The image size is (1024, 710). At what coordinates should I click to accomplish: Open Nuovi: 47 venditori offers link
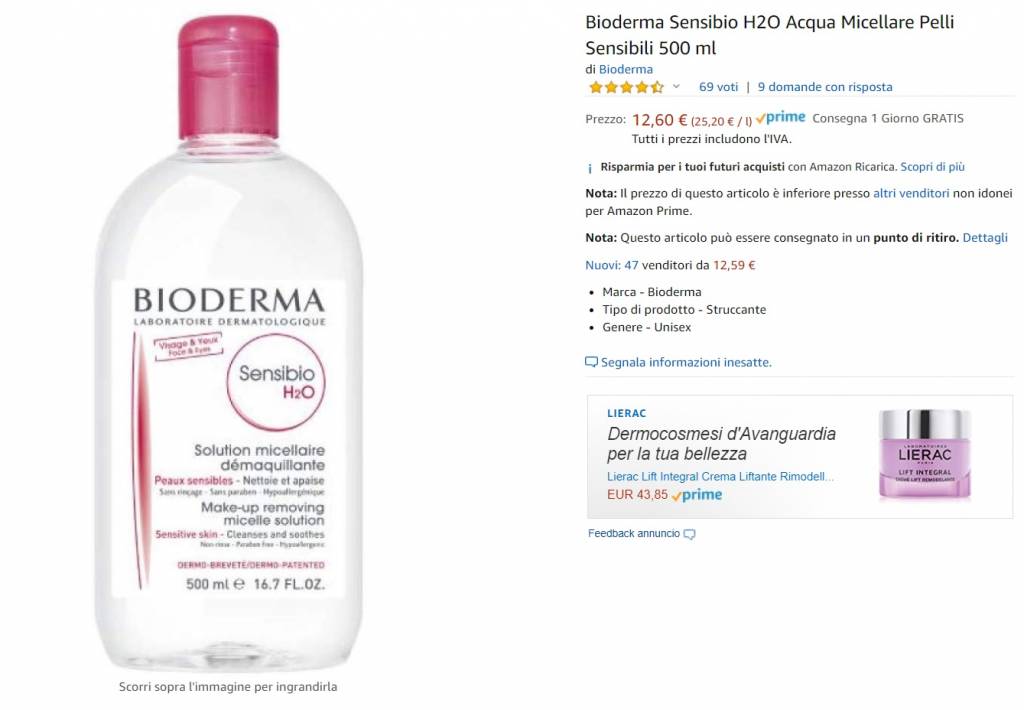pyautogui.click(x=670, y=265)
